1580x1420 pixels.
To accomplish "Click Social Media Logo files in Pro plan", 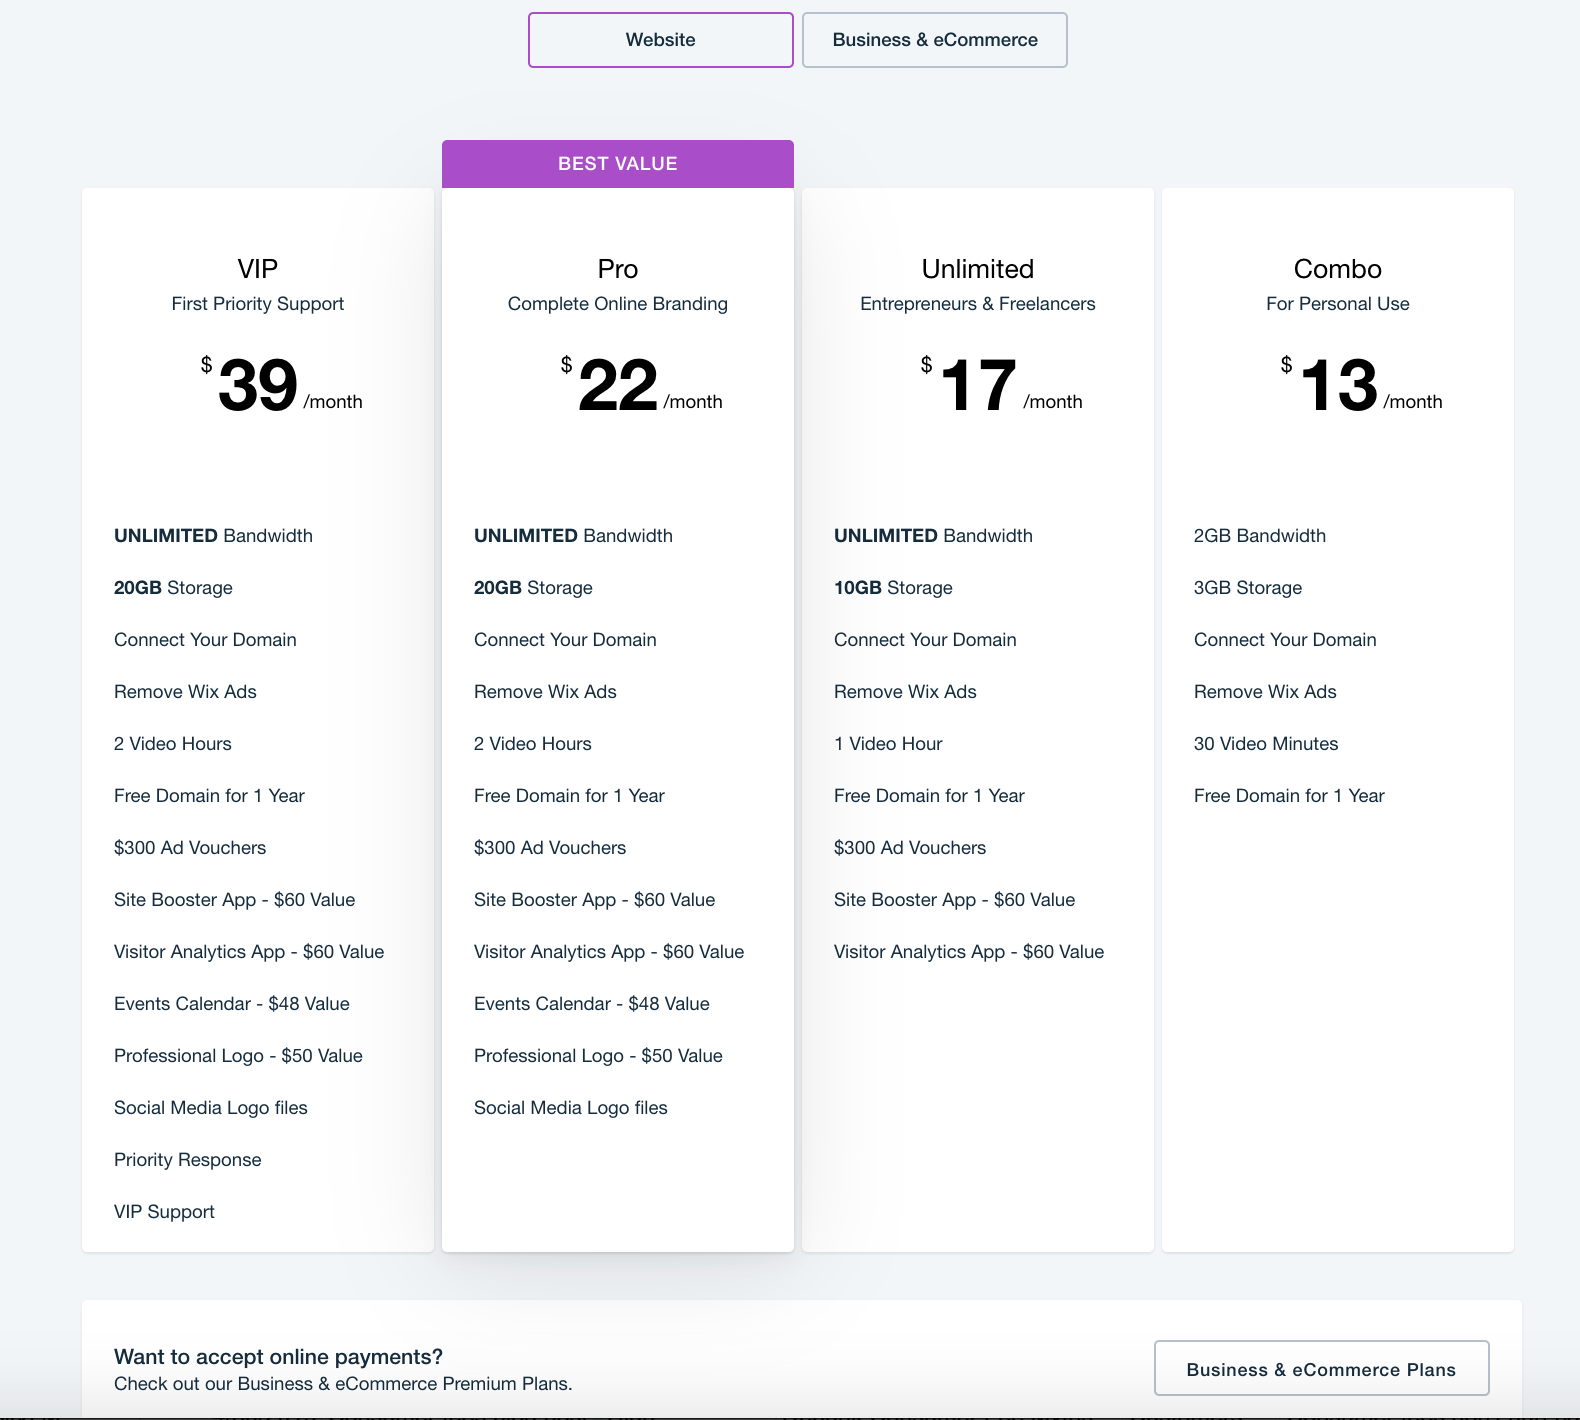I will tap(571, 1108).
